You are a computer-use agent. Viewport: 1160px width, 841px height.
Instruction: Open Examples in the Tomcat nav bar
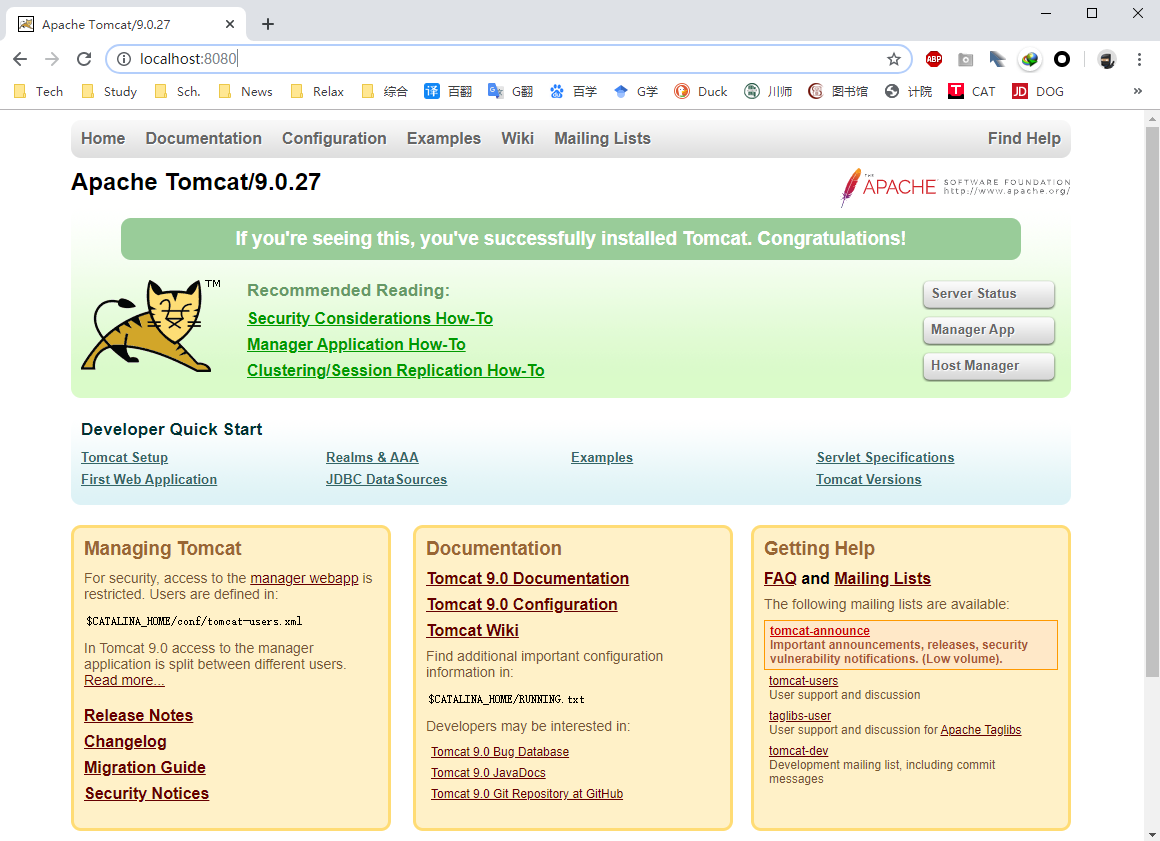coord(444,138)
